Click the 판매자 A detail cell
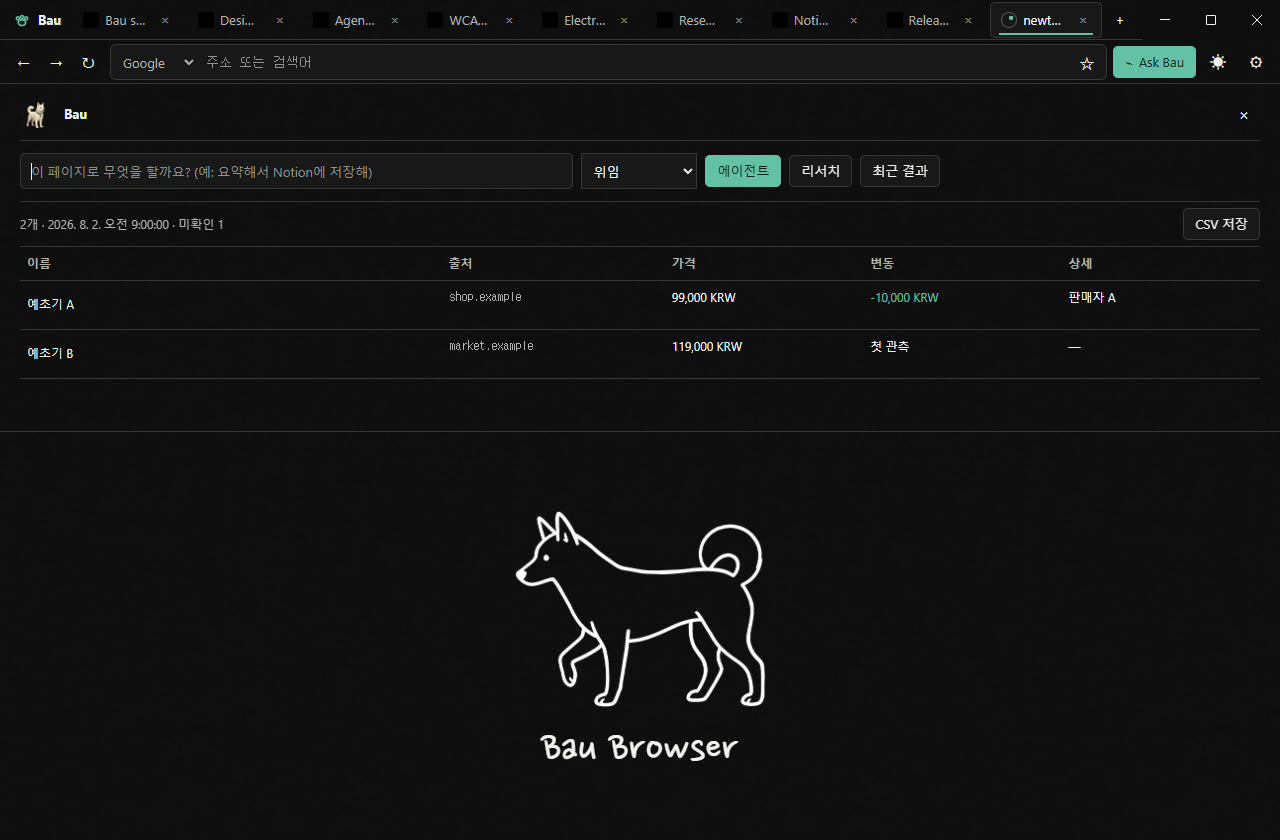 point(1092,298)
